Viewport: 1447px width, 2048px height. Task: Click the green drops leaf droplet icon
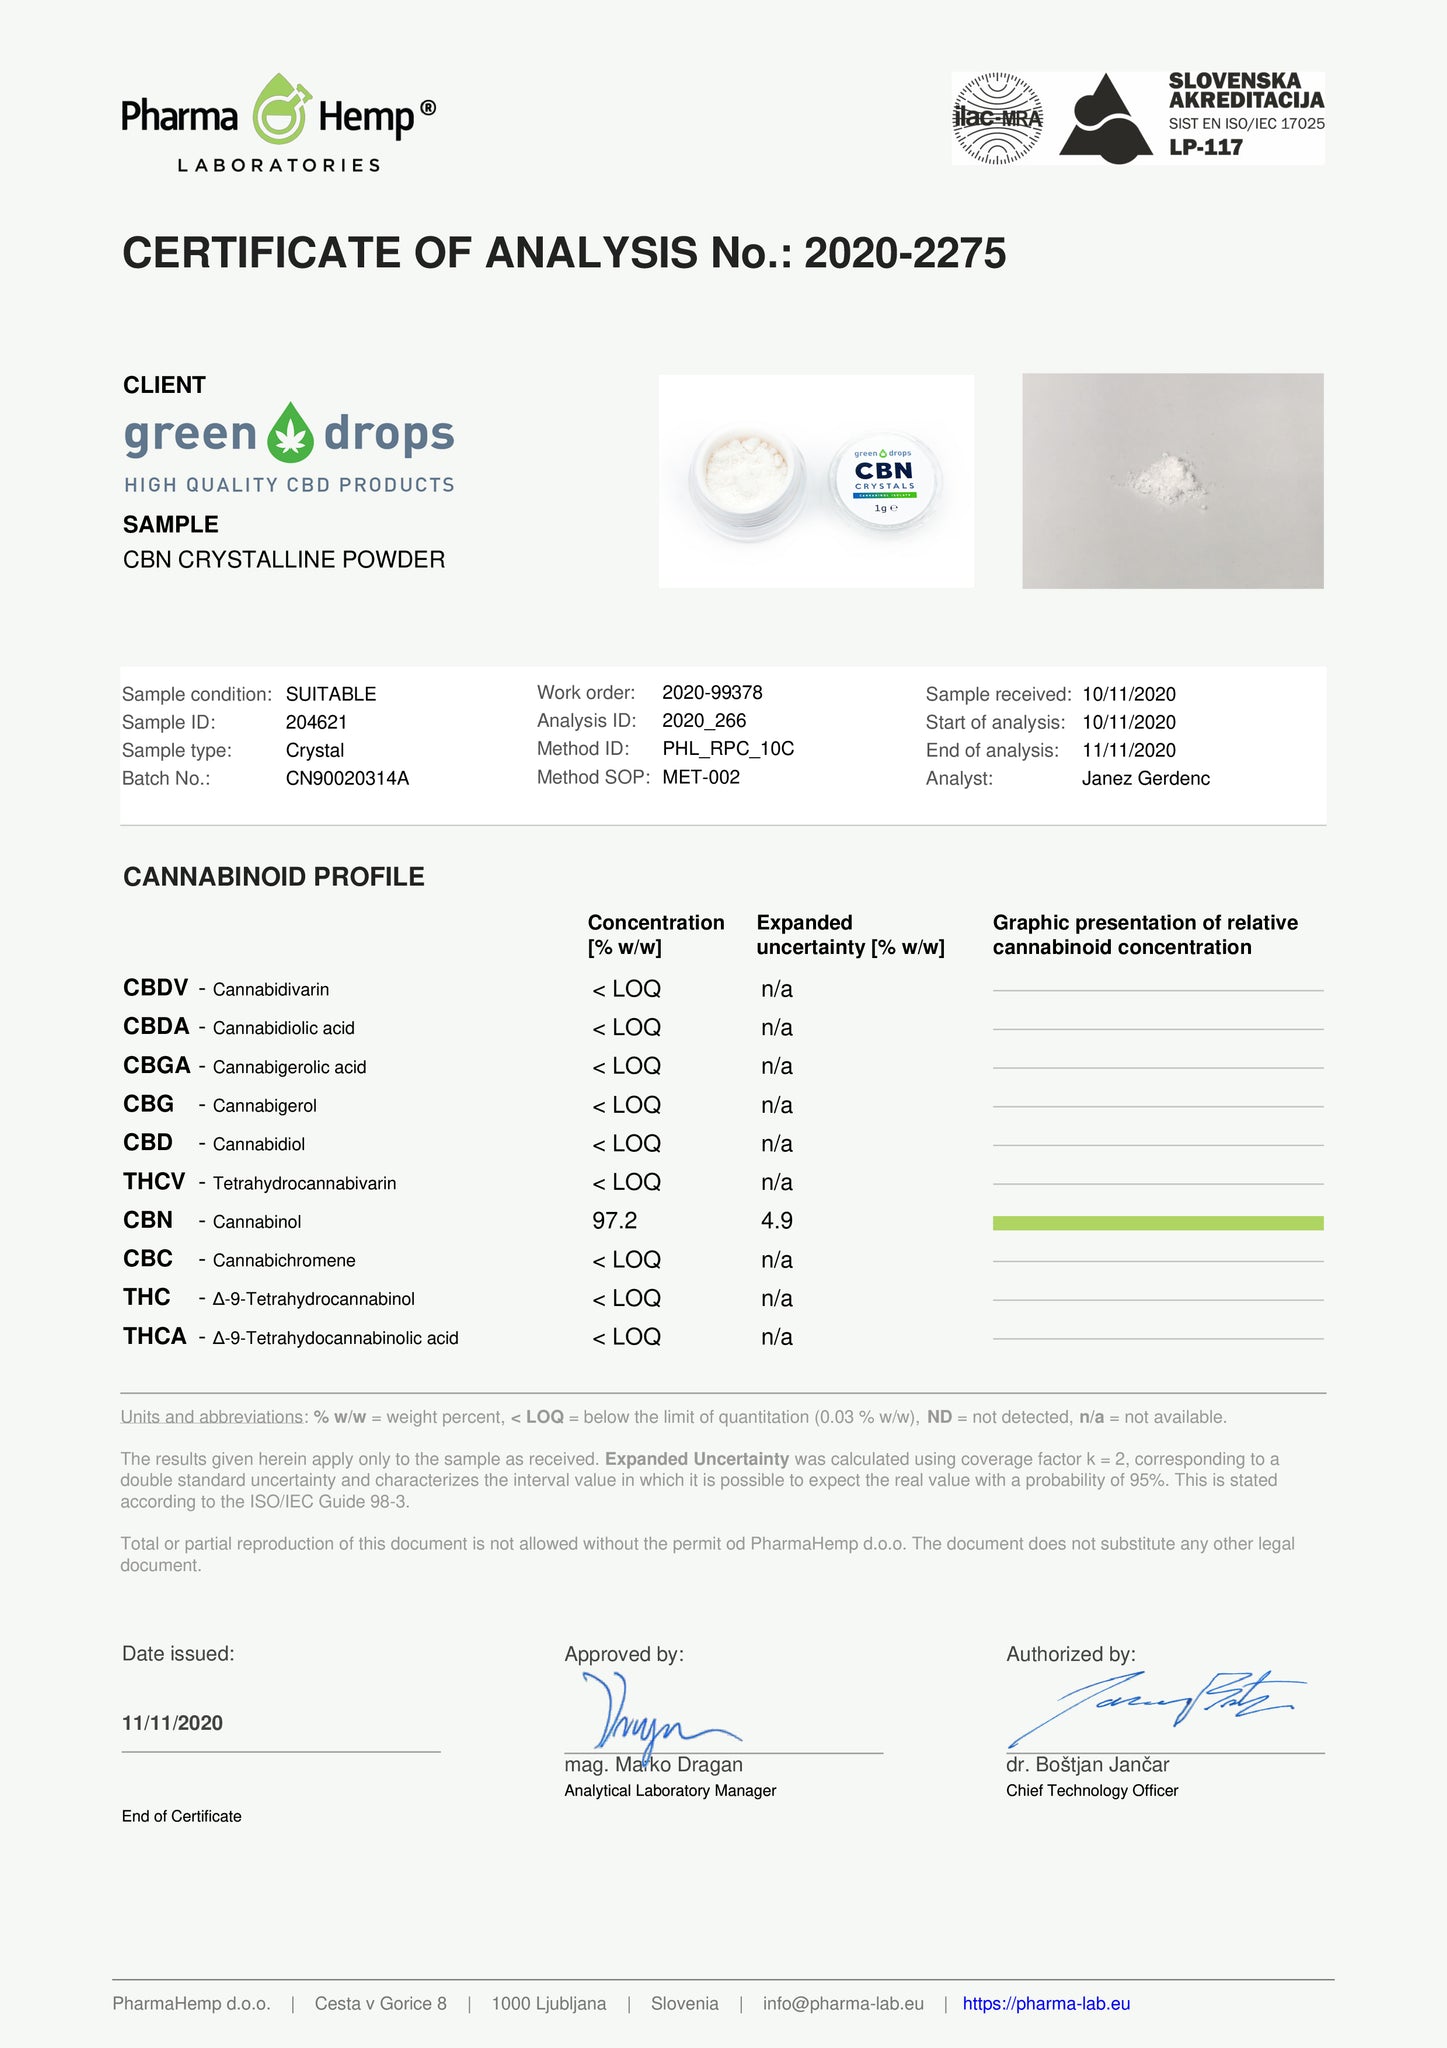tap(290, 434)
